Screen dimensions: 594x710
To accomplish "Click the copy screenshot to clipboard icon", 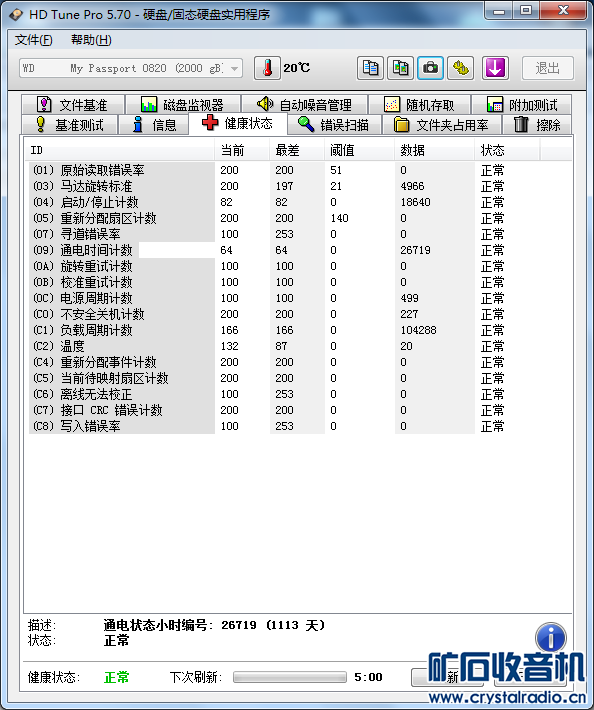I will [400, 68].
